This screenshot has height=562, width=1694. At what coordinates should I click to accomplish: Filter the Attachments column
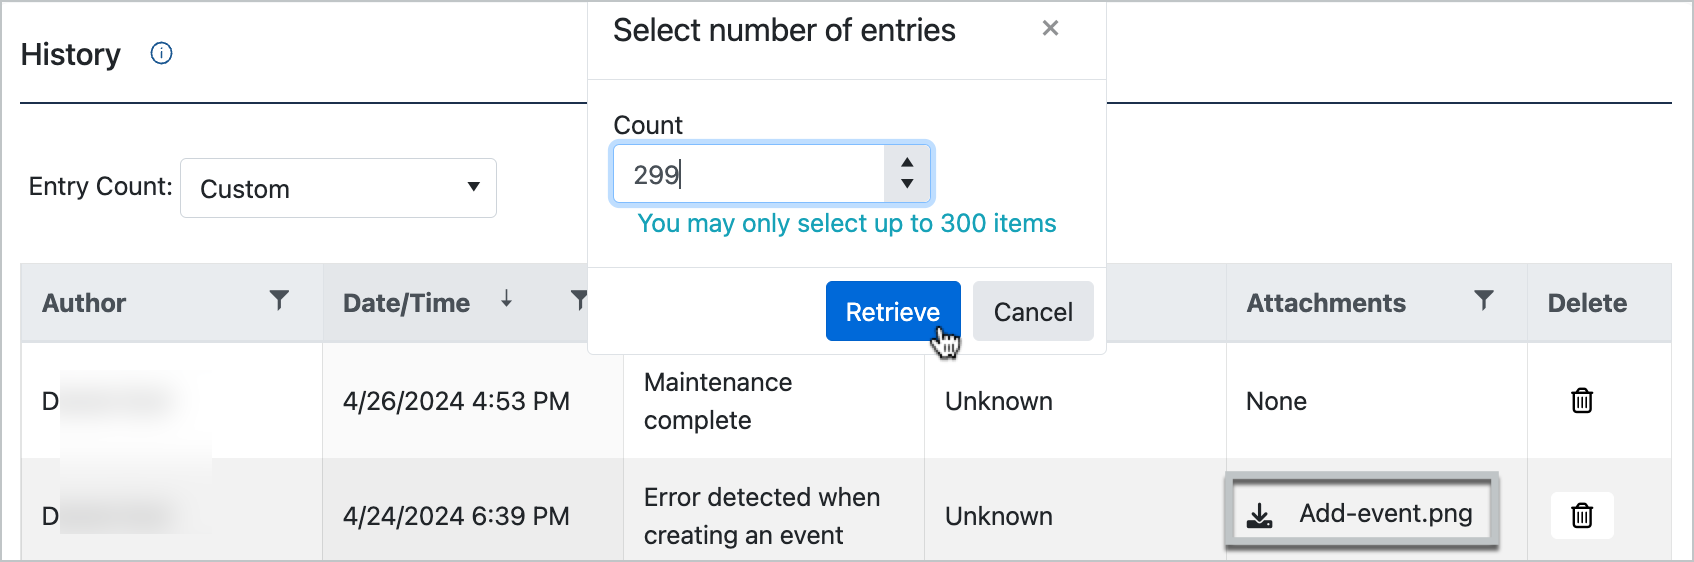[1484, 300]
